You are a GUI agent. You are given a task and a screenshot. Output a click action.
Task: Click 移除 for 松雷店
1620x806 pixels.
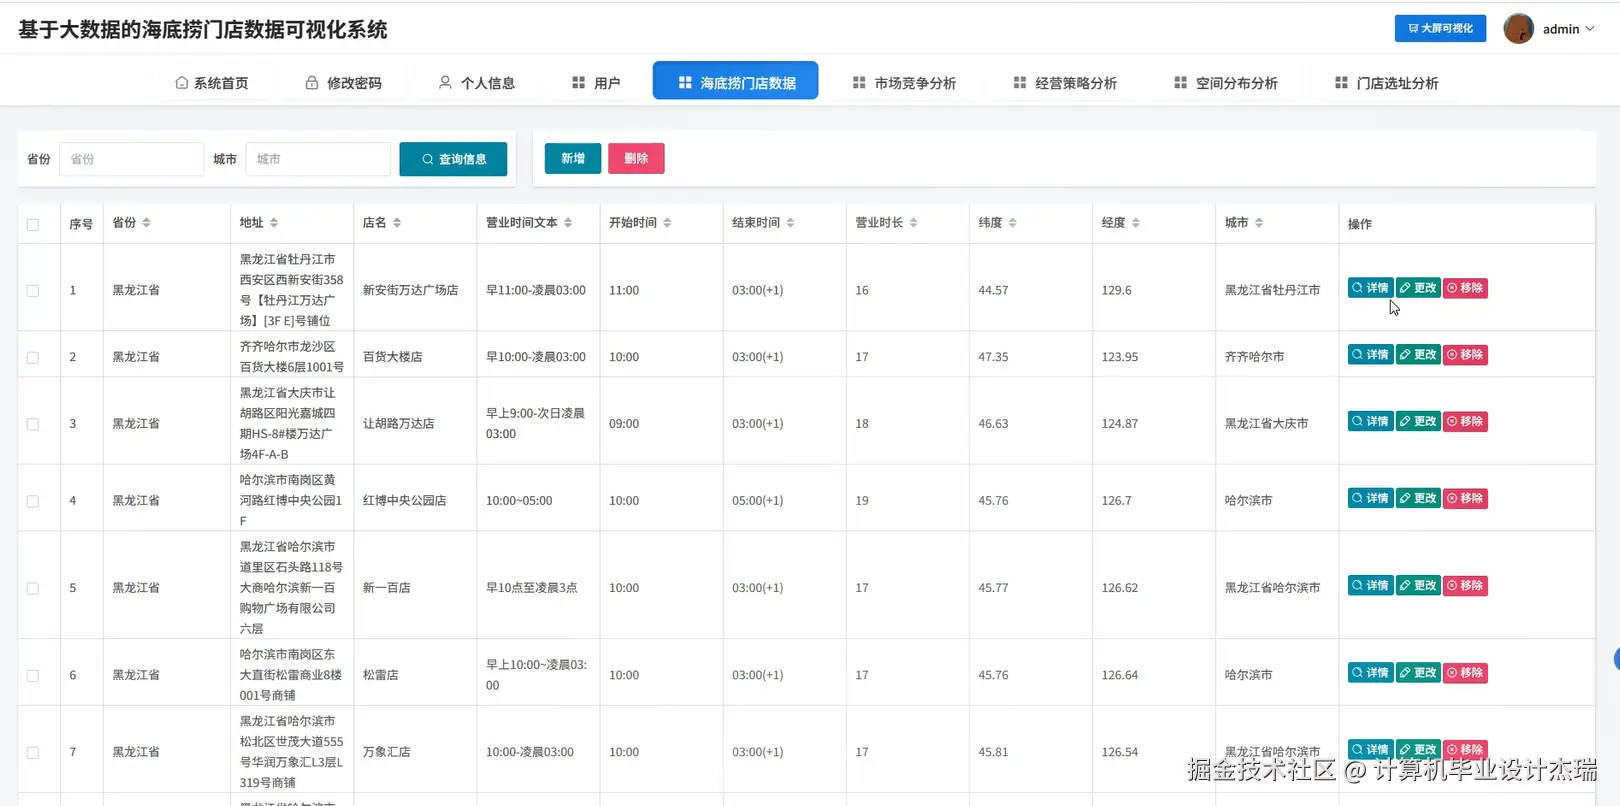tap(1465, 673)
